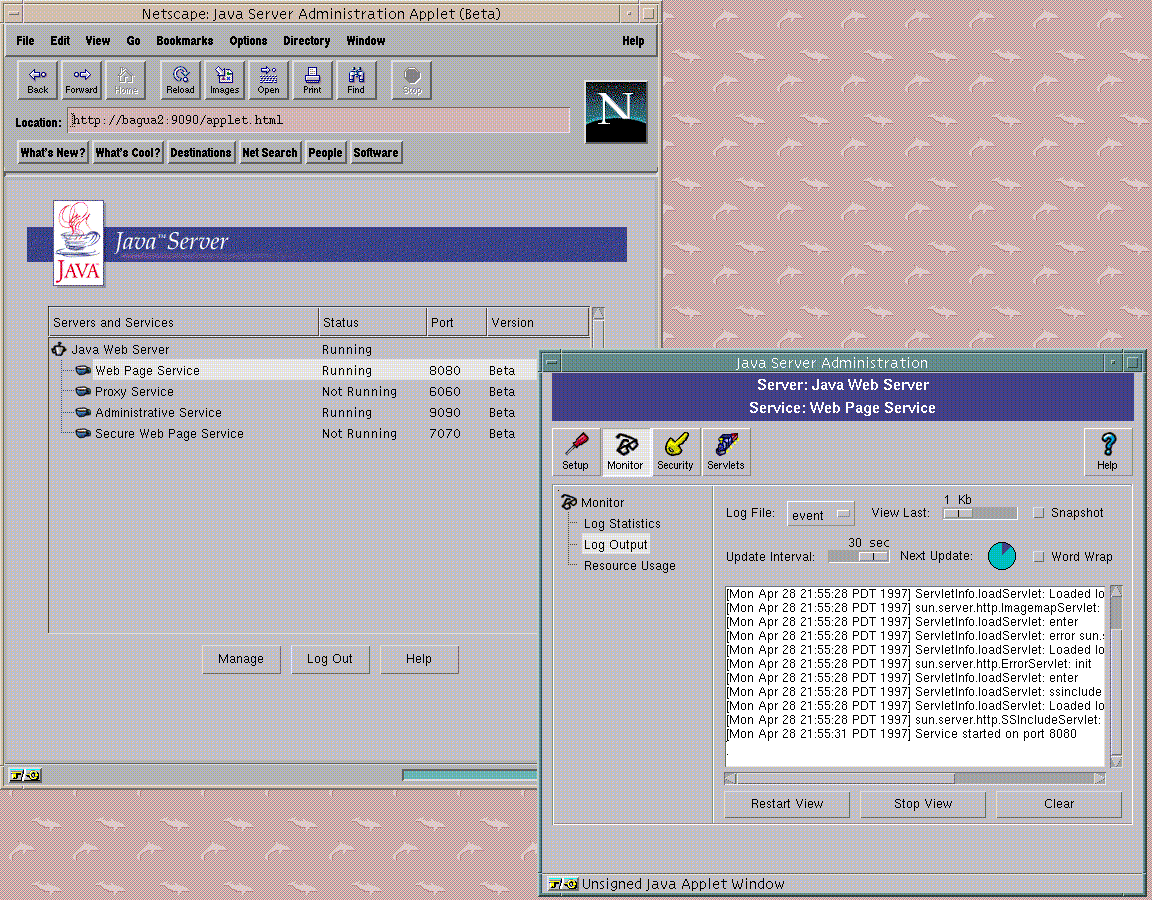This screenshot has height=900, width=1152.
Task: Open the Security key icon panel
Action: (x=675, y=451)
